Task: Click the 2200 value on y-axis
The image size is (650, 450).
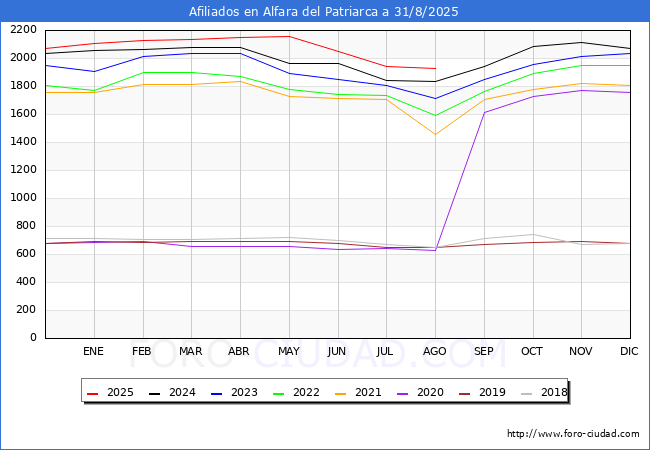Action: coord(23,30)
